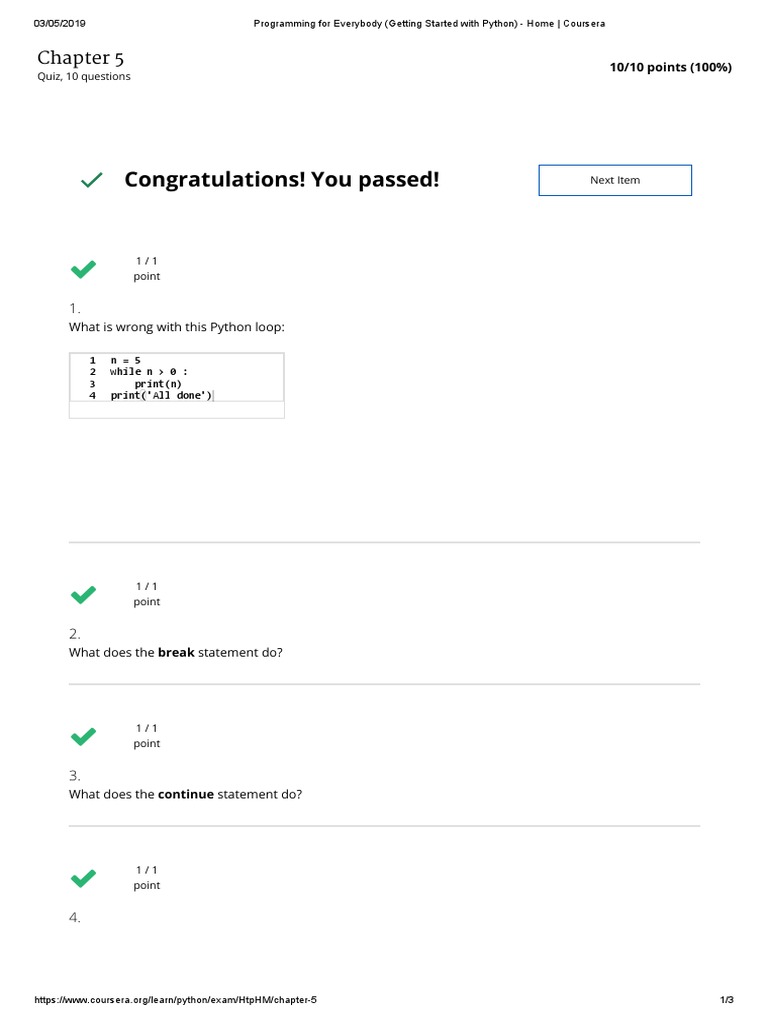Click the Next Item button
This screenshot has height=1024, width=768.
tap(615, 180)
